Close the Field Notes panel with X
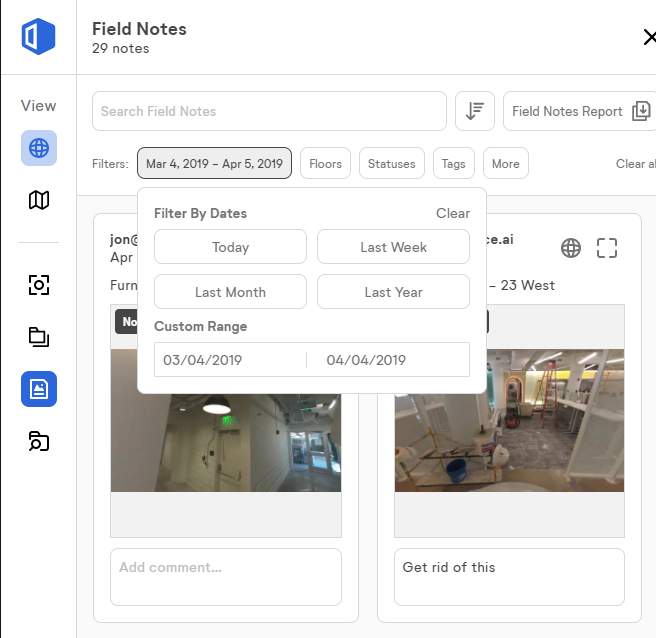The image size is (656, 638). [x=649, y=37]
